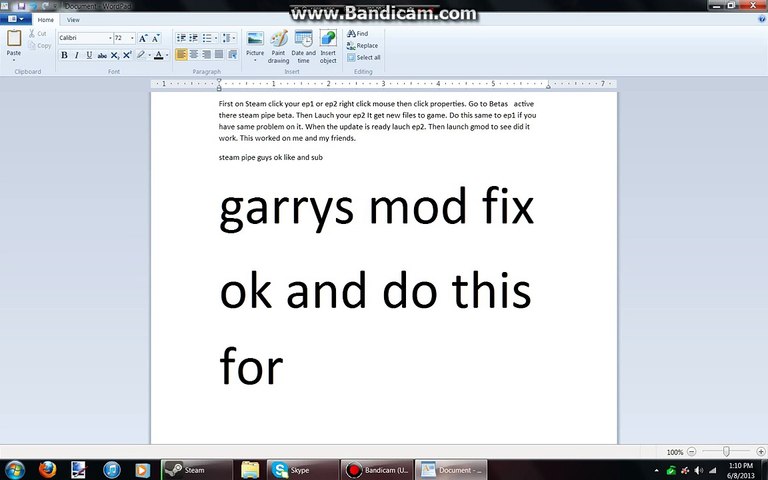Click the zoom slider handle
This screenshot has width=768, height=480.
point(726,451)
